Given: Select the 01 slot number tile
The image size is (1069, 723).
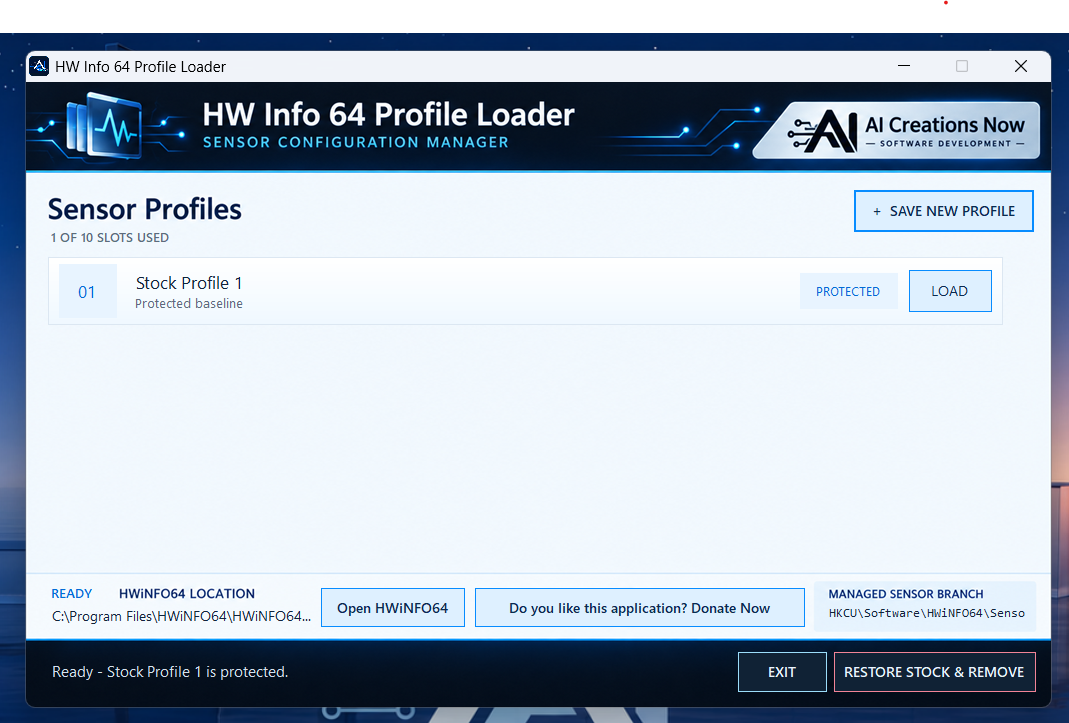Looking at the screenshot, I should 87,292.
